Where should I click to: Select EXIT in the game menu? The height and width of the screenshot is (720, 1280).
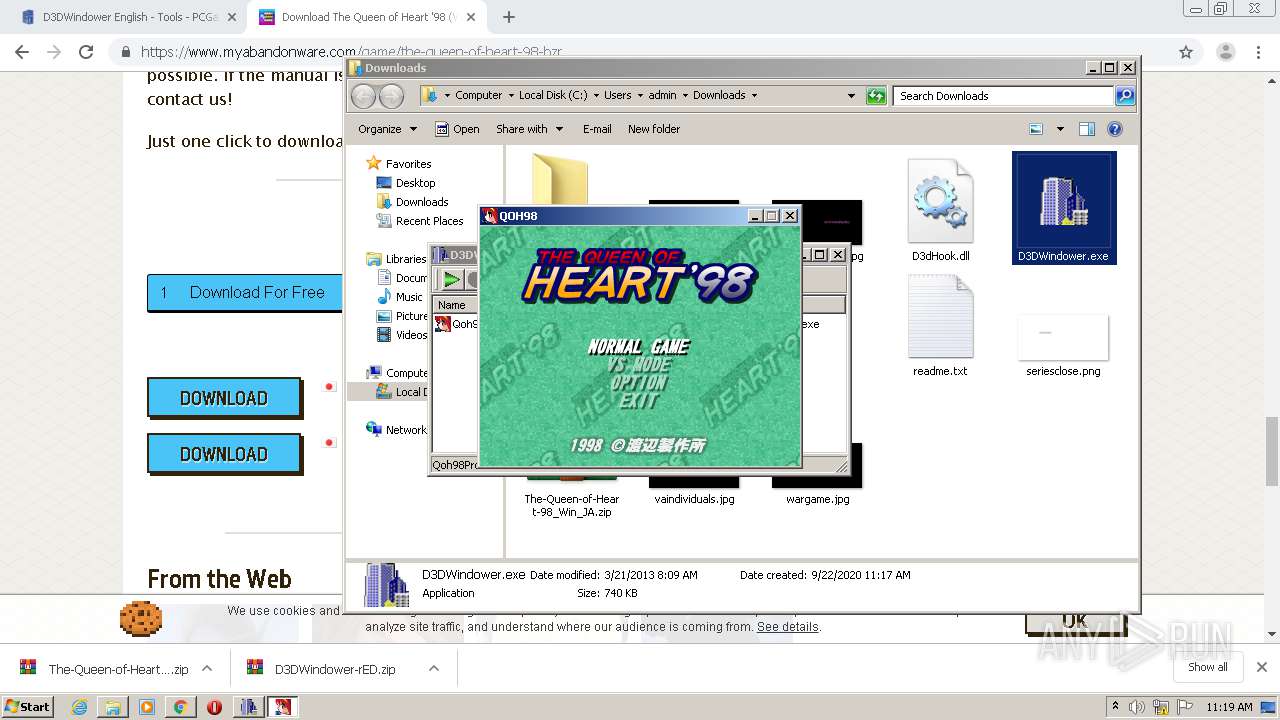(x=638, y=401)
